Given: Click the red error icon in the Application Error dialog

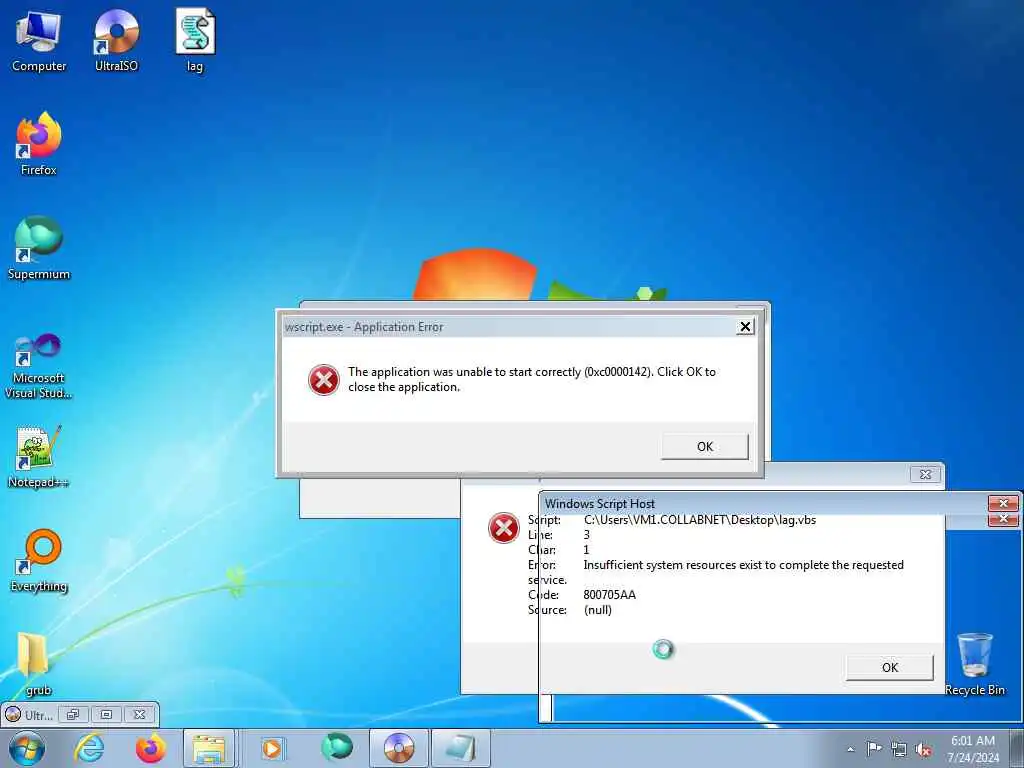Looking at the screenshot, I should (324, 380).
